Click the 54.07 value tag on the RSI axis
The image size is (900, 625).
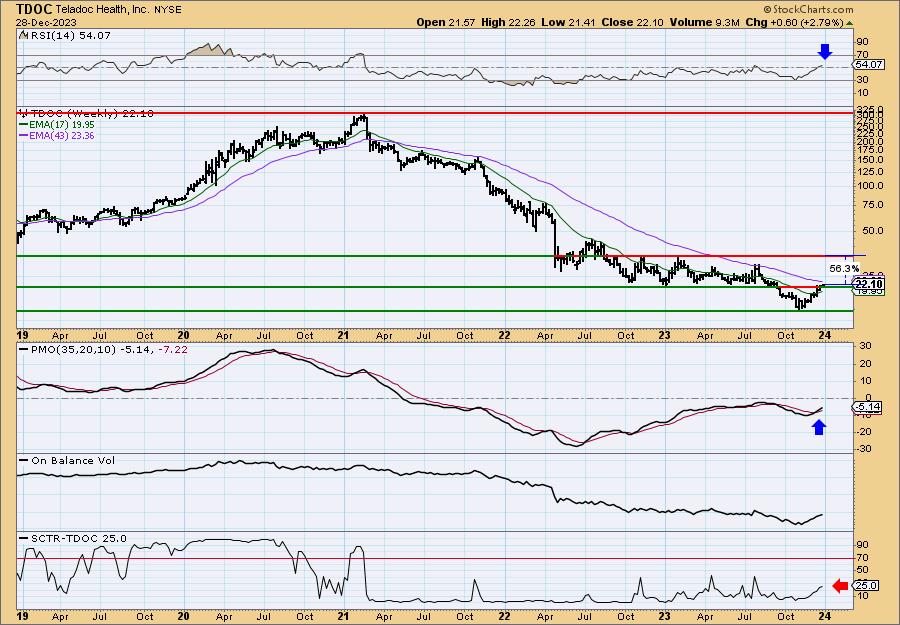(x=868, y=65)
